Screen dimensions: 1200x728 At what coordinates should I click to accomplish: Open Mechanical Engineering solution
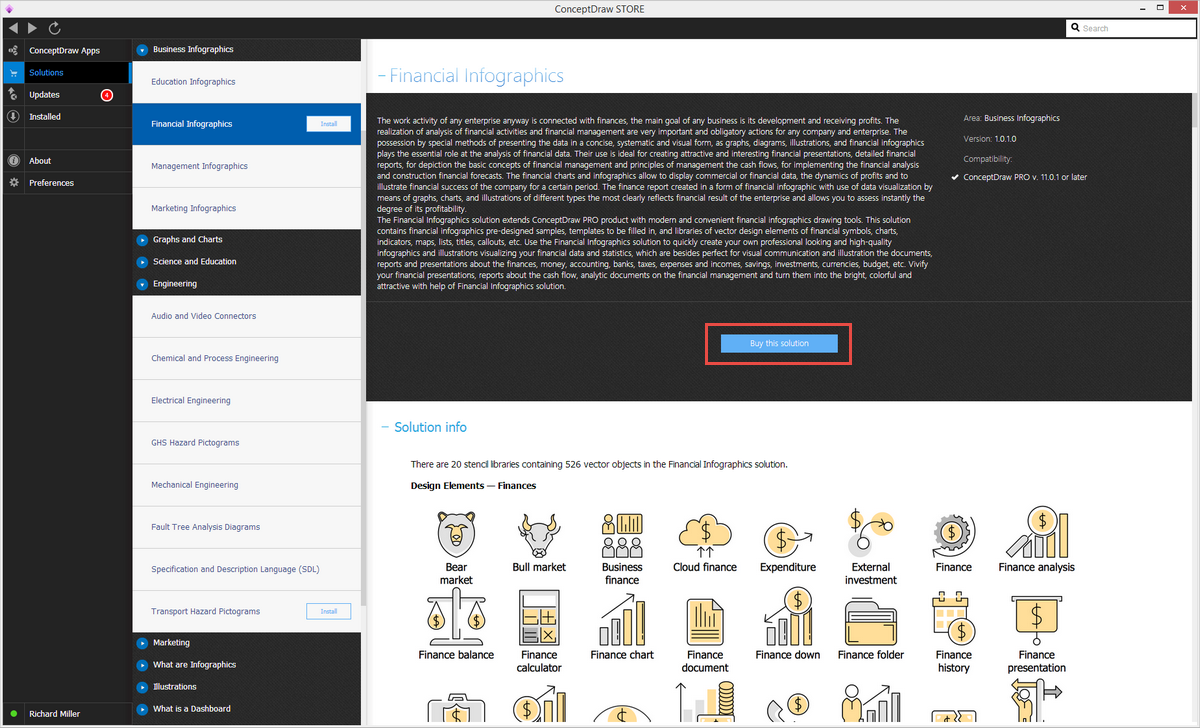[x=246, y=485]
